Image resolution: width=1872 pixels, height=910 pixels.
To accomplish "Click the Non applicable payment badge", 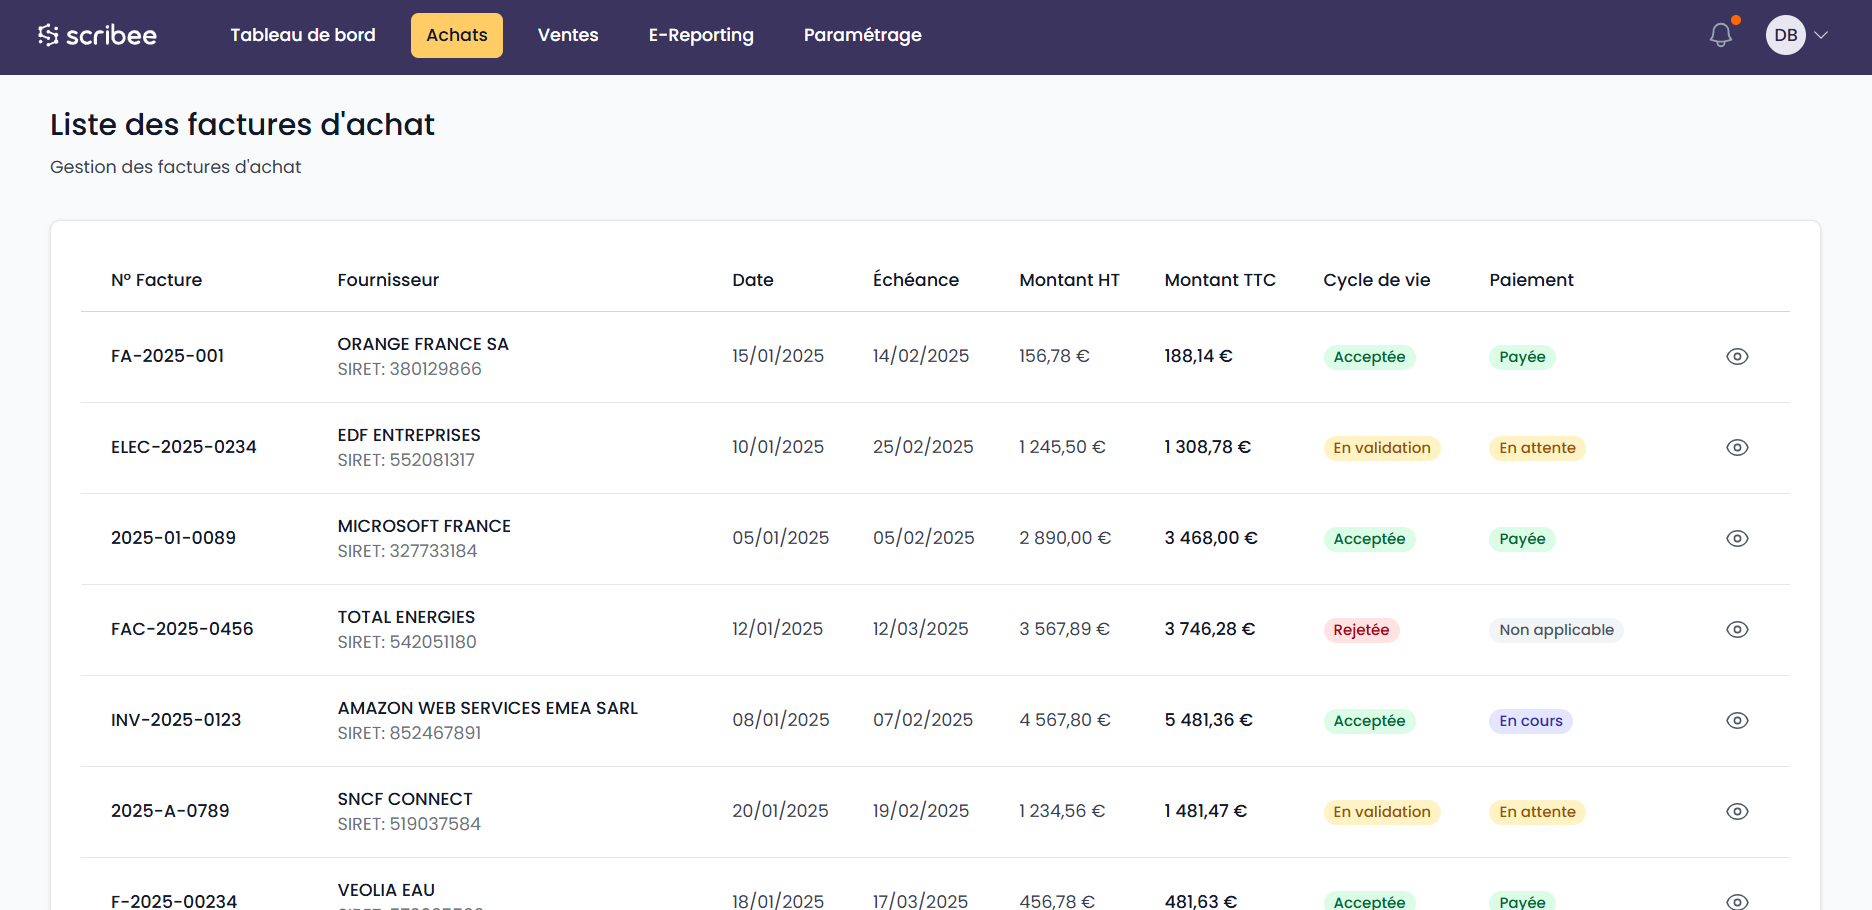I will point(1556,630).
